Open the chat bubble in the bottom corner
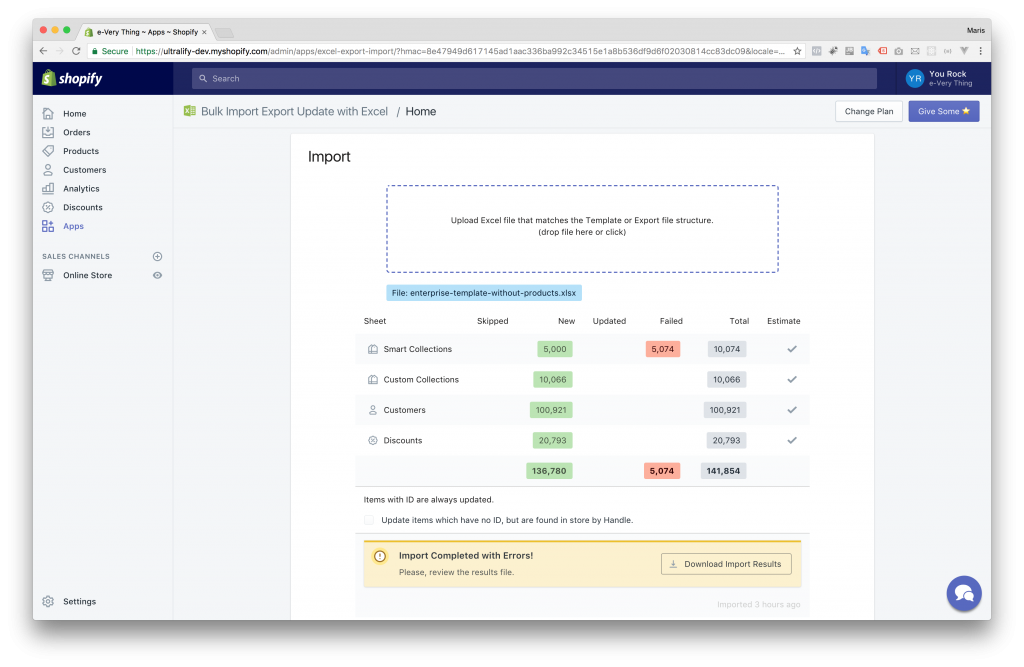This screenshot has height=667, width=1024. (963, 593)
